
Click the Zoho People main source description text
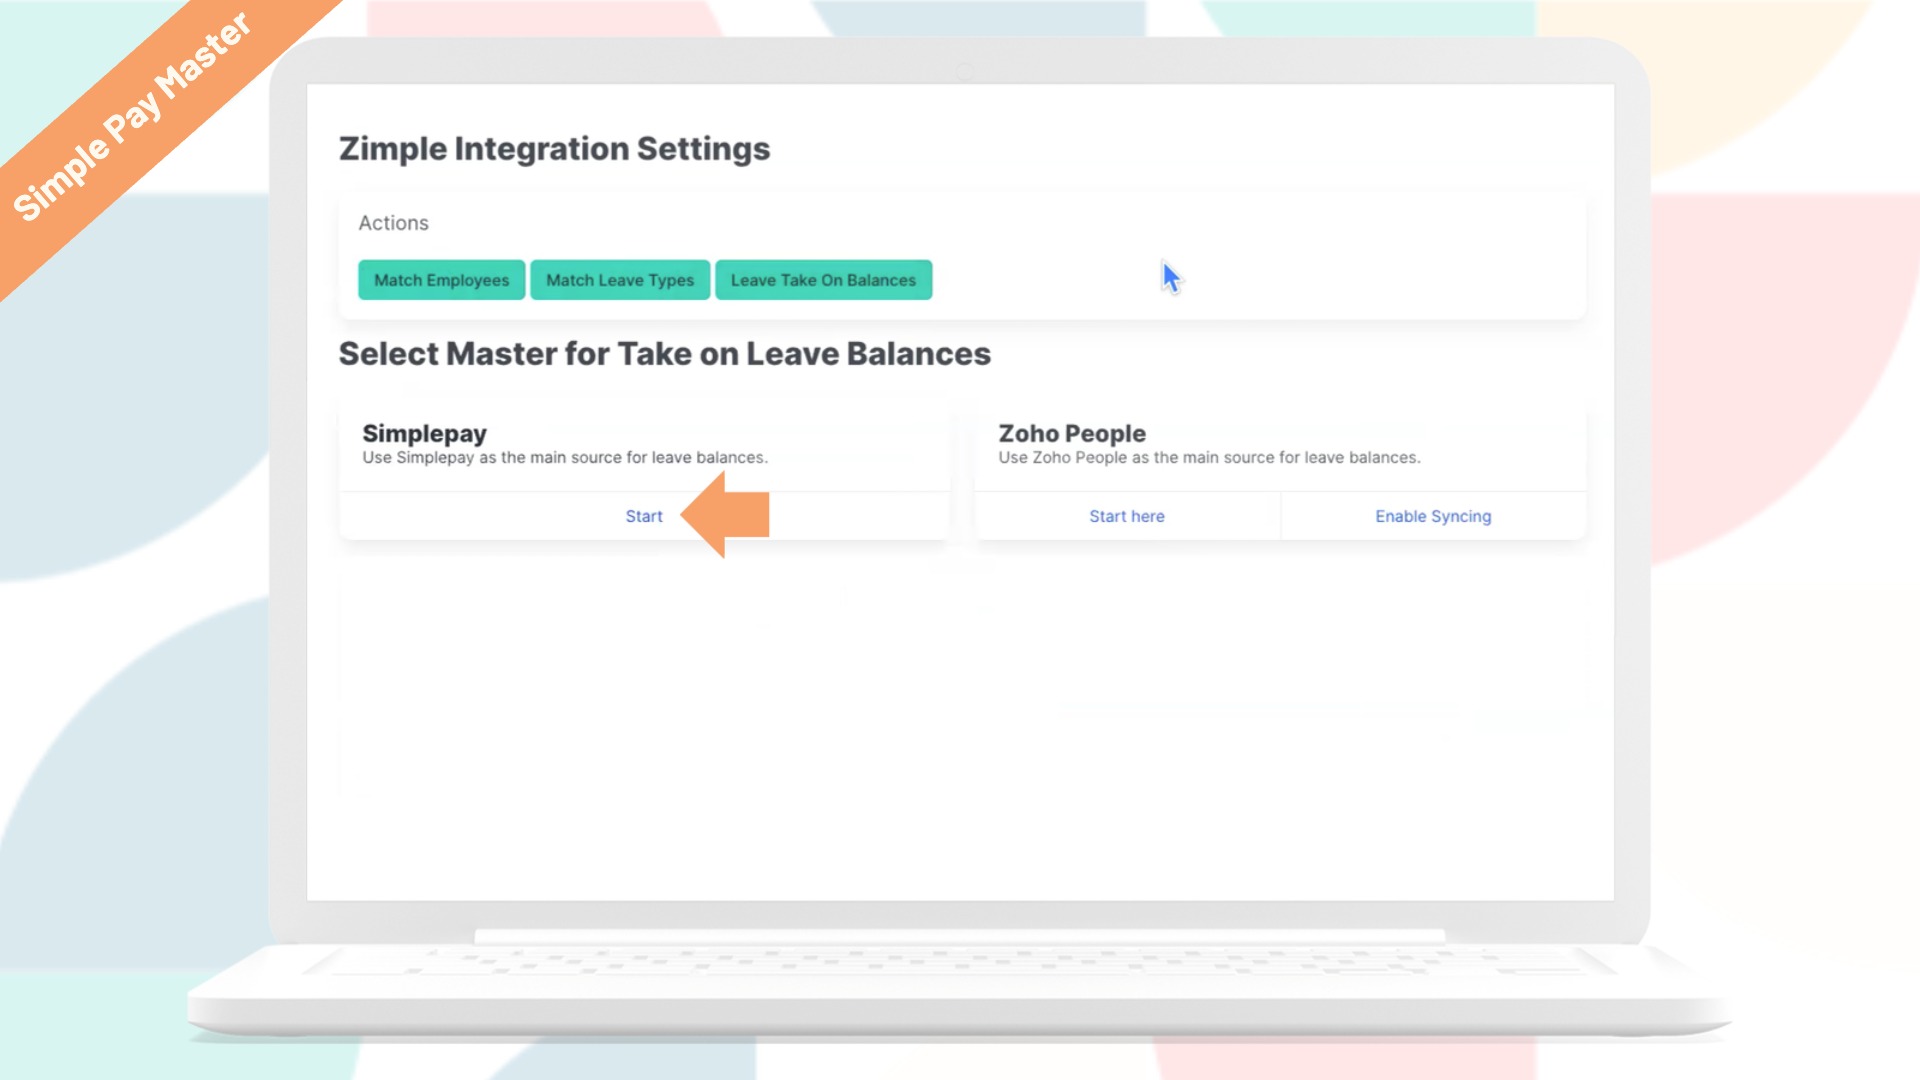1208,458
